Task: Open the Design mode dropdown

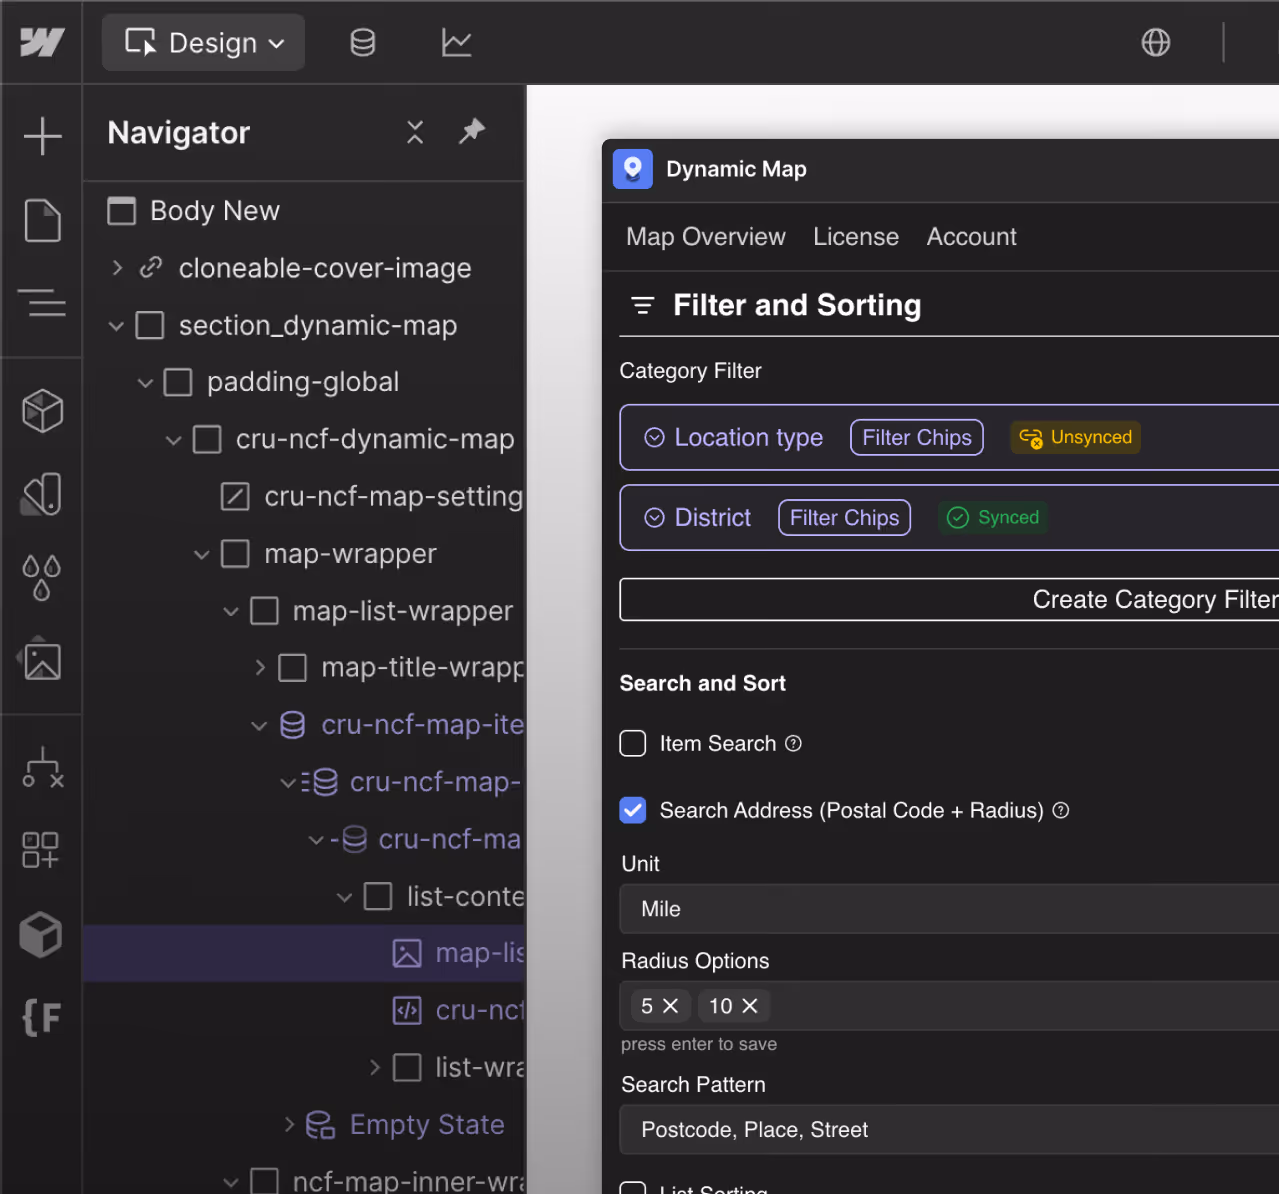Action: 204,42
